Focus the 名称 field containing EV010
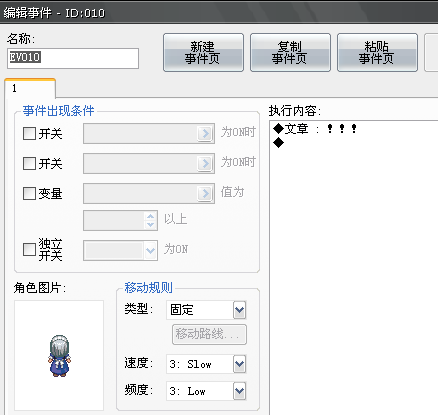The height and width of the screenshot is (415, 438). click(x=73, y=58)
